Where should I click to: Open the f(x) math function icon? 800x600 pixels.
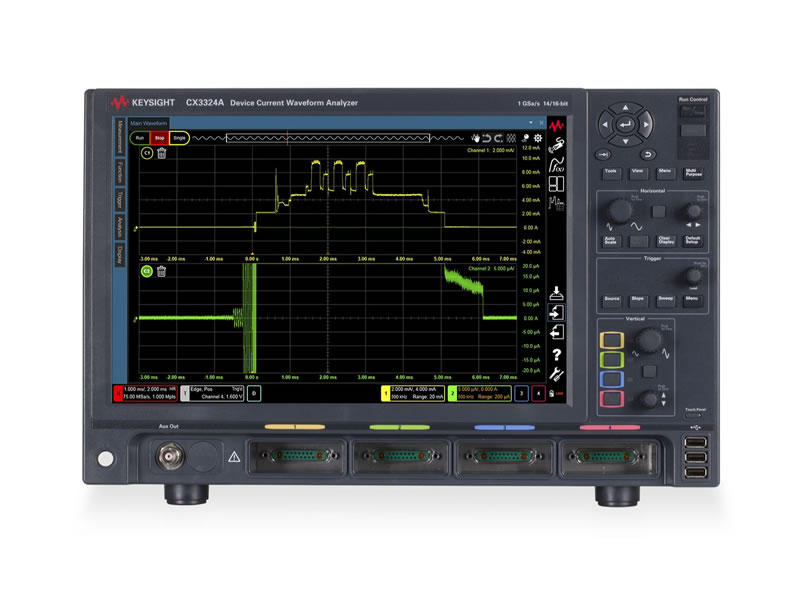pyautogui.click(x=556, y=165)
